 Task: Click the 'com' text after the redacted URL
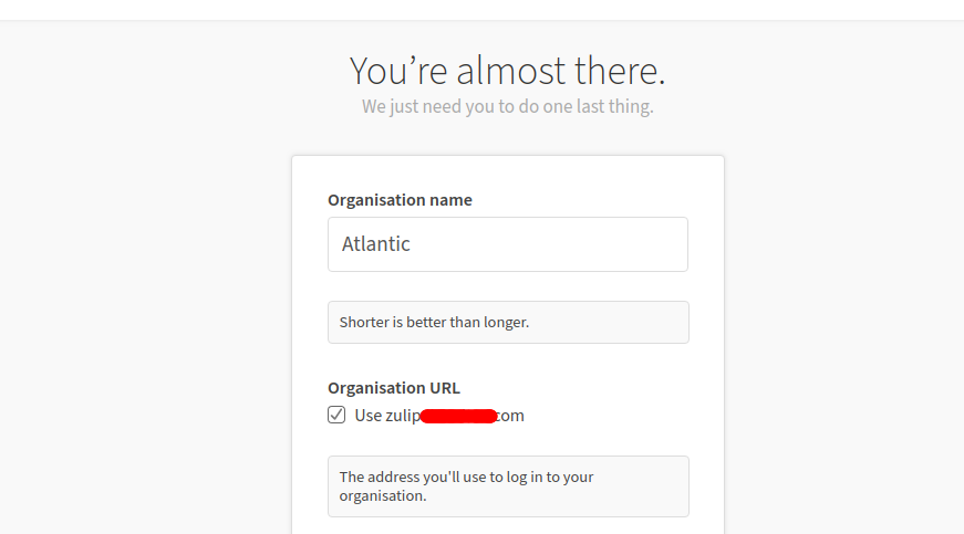point(510,415)
